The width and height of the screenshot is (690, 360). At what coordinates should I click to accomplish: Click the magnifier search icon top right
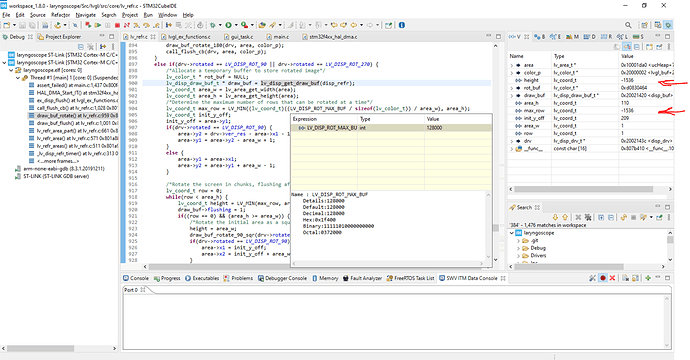628,25
